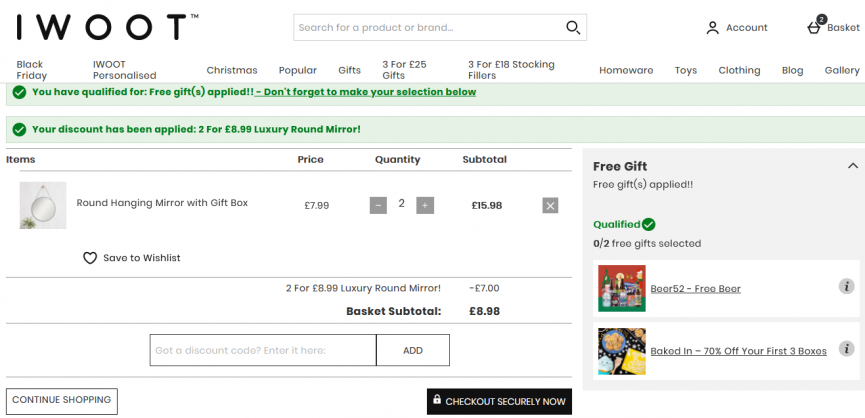Open the Basket icon
Viewport: 865px width, 418px height.
[814, 28]
